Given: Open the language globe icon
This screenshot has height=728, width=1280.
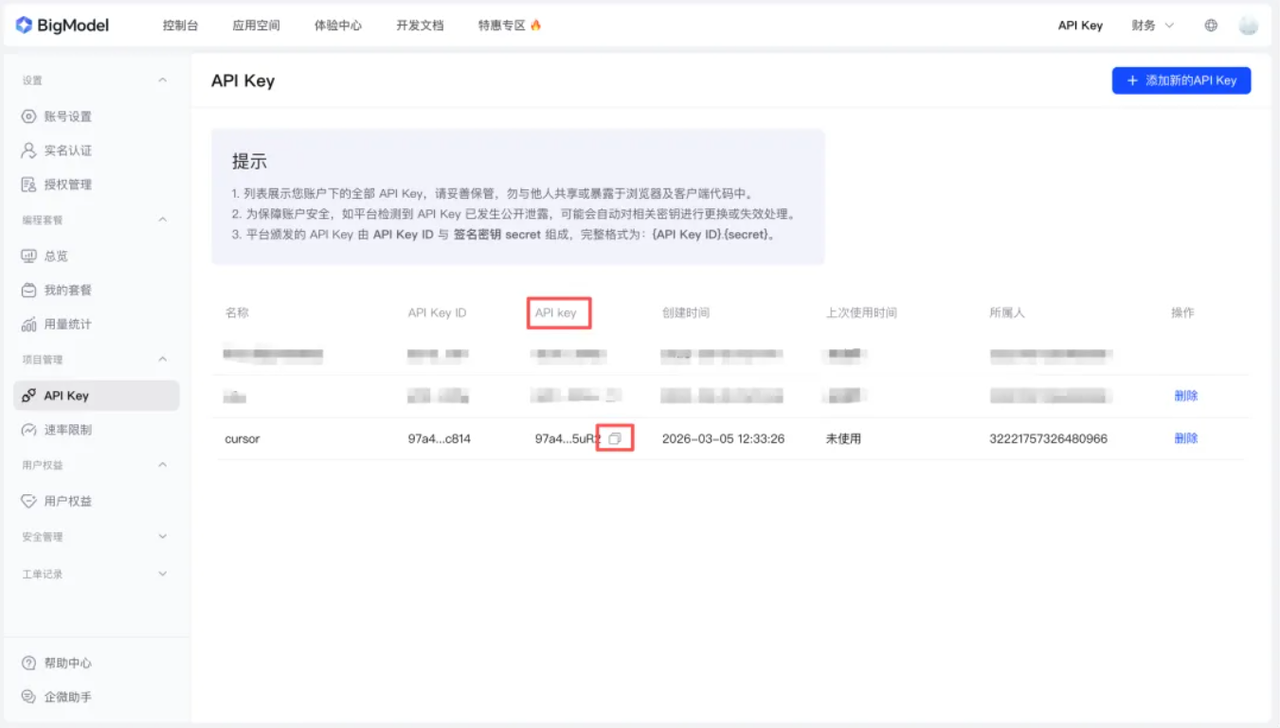Looking at the screenshot, I should point(1211,25).
